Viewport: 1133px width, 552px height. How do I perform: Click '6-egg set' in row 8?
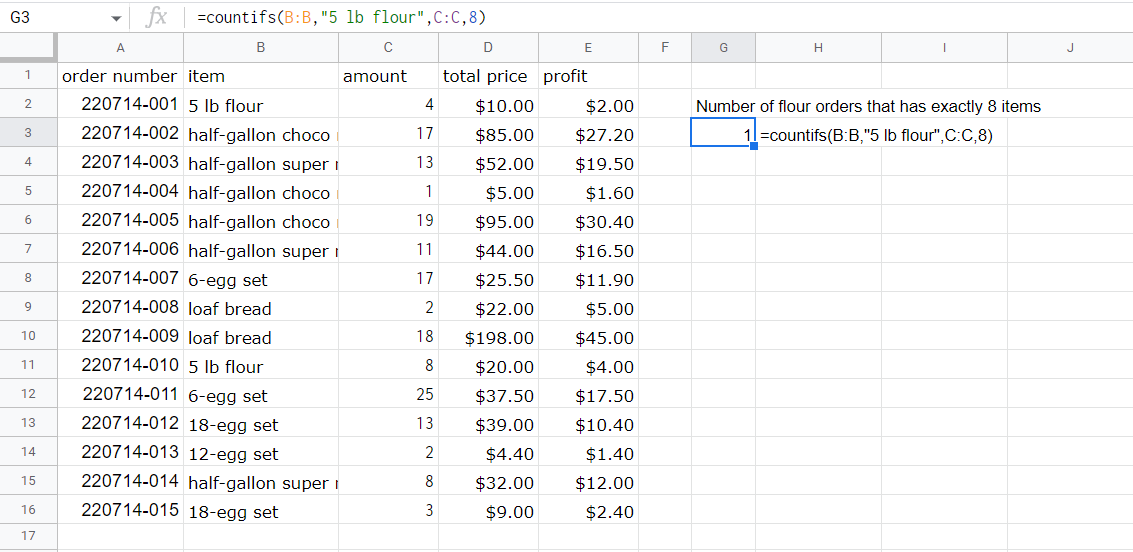click(261, 277)
